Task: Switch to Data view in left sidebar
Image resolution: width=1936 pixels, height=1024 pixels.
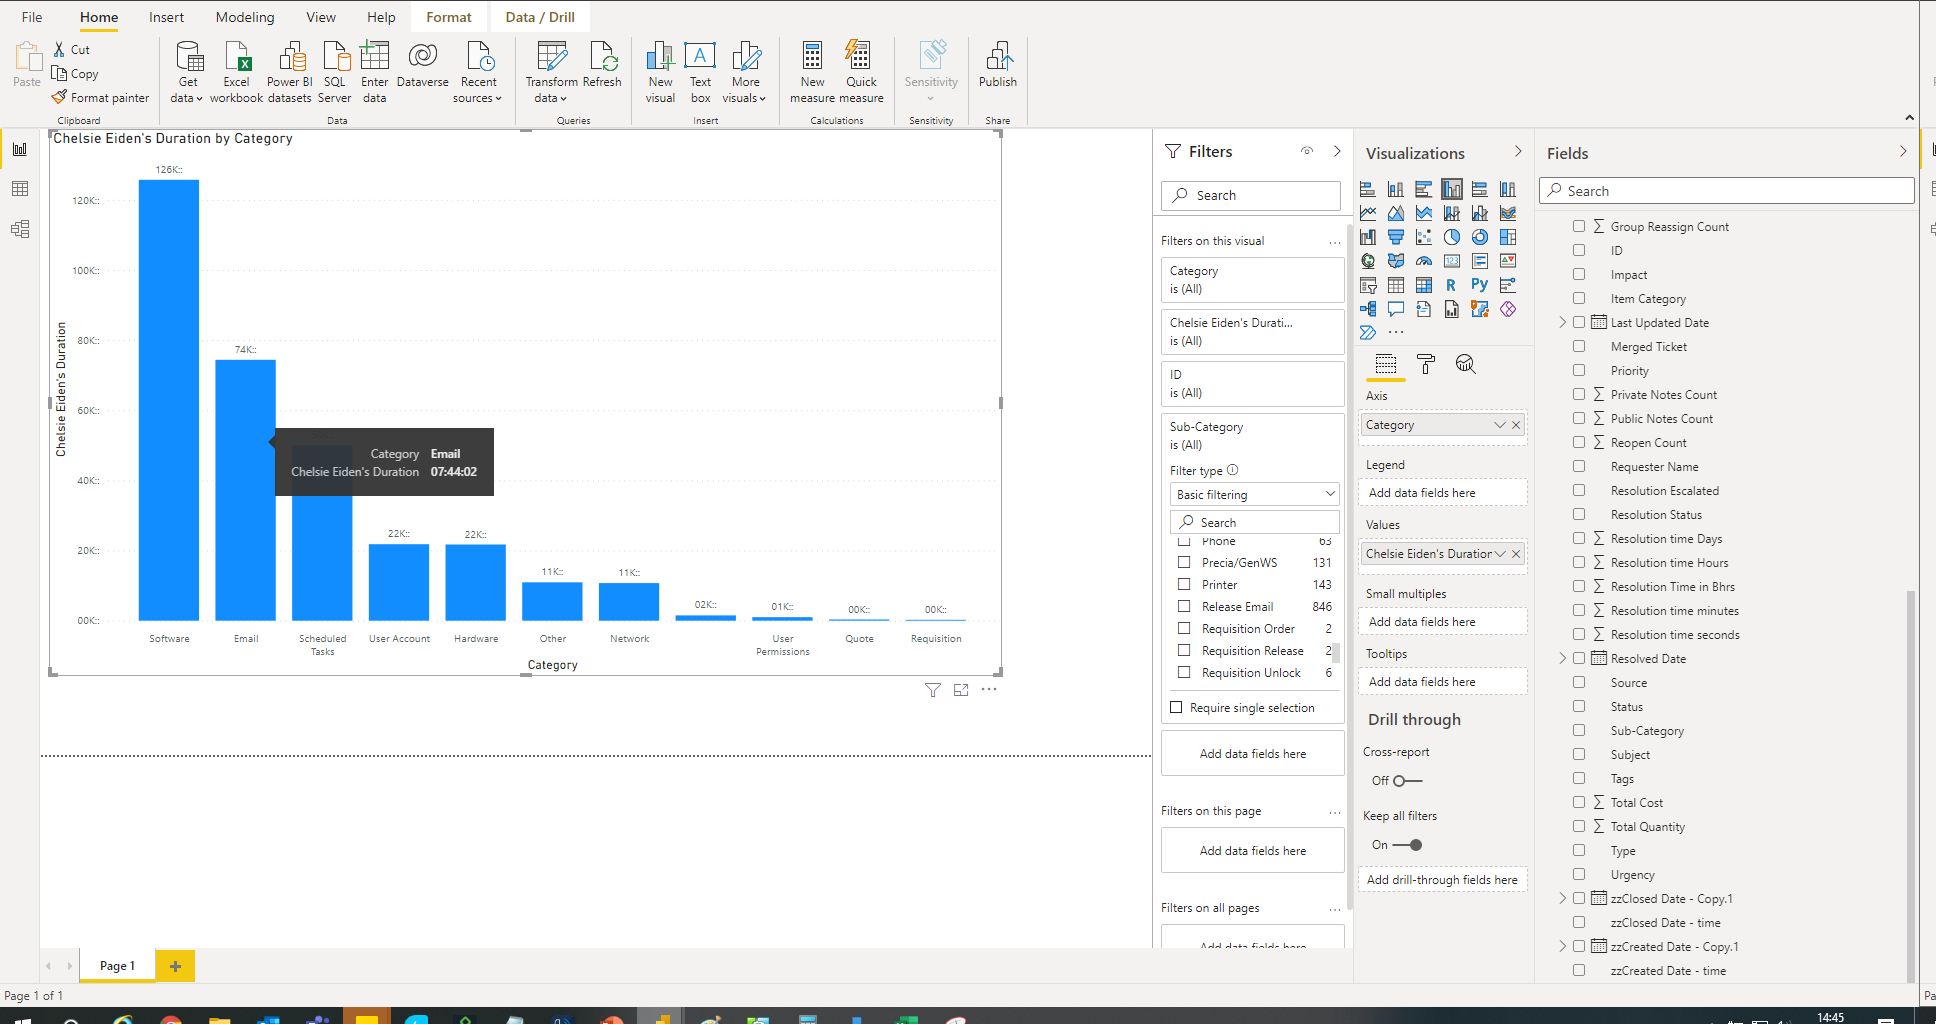Action: 20,189
